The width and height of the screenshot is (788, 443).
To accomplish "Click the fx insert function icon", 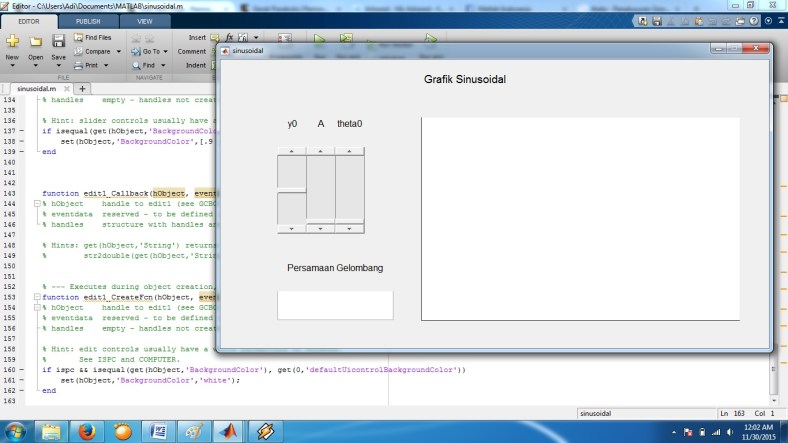I will 229,37.
